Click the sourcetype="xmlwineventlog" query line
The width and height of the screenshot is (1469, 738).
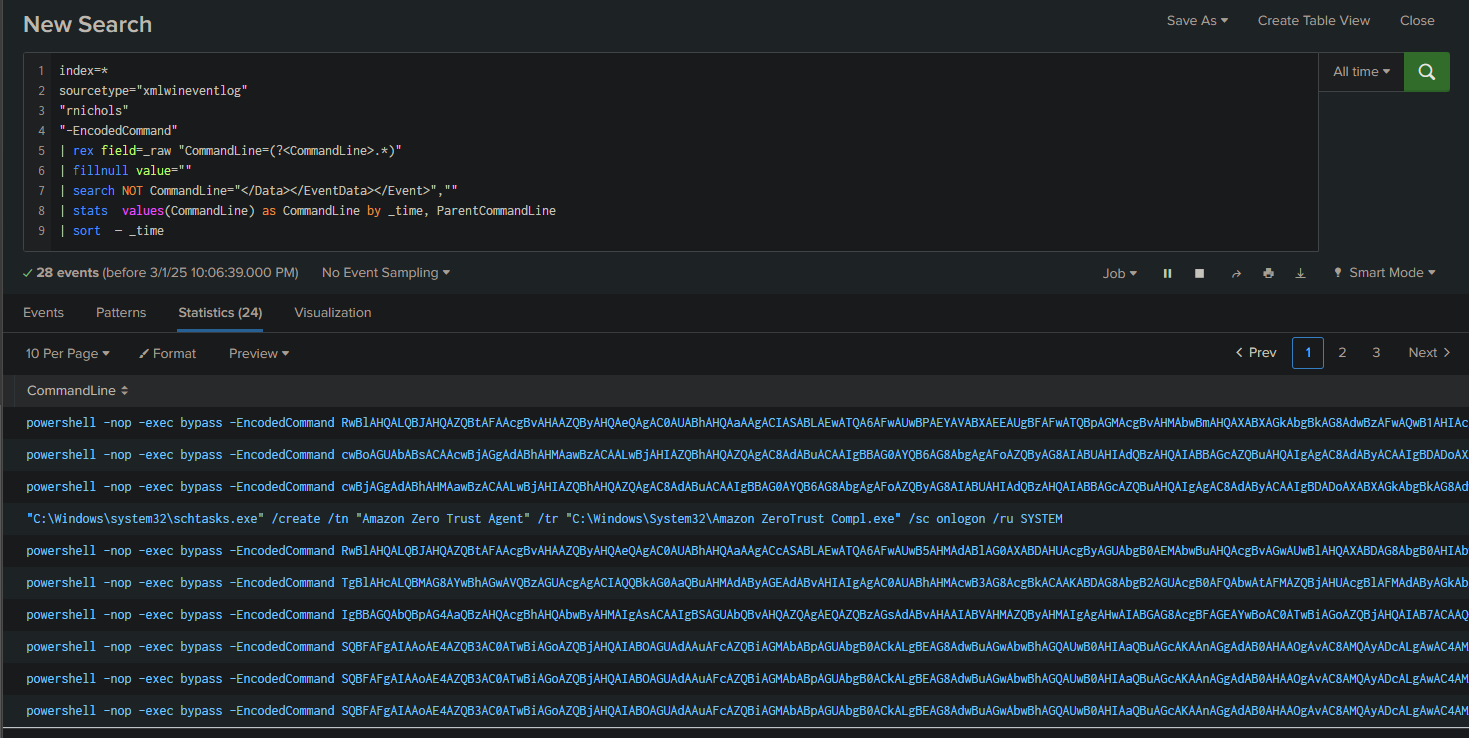153,91
